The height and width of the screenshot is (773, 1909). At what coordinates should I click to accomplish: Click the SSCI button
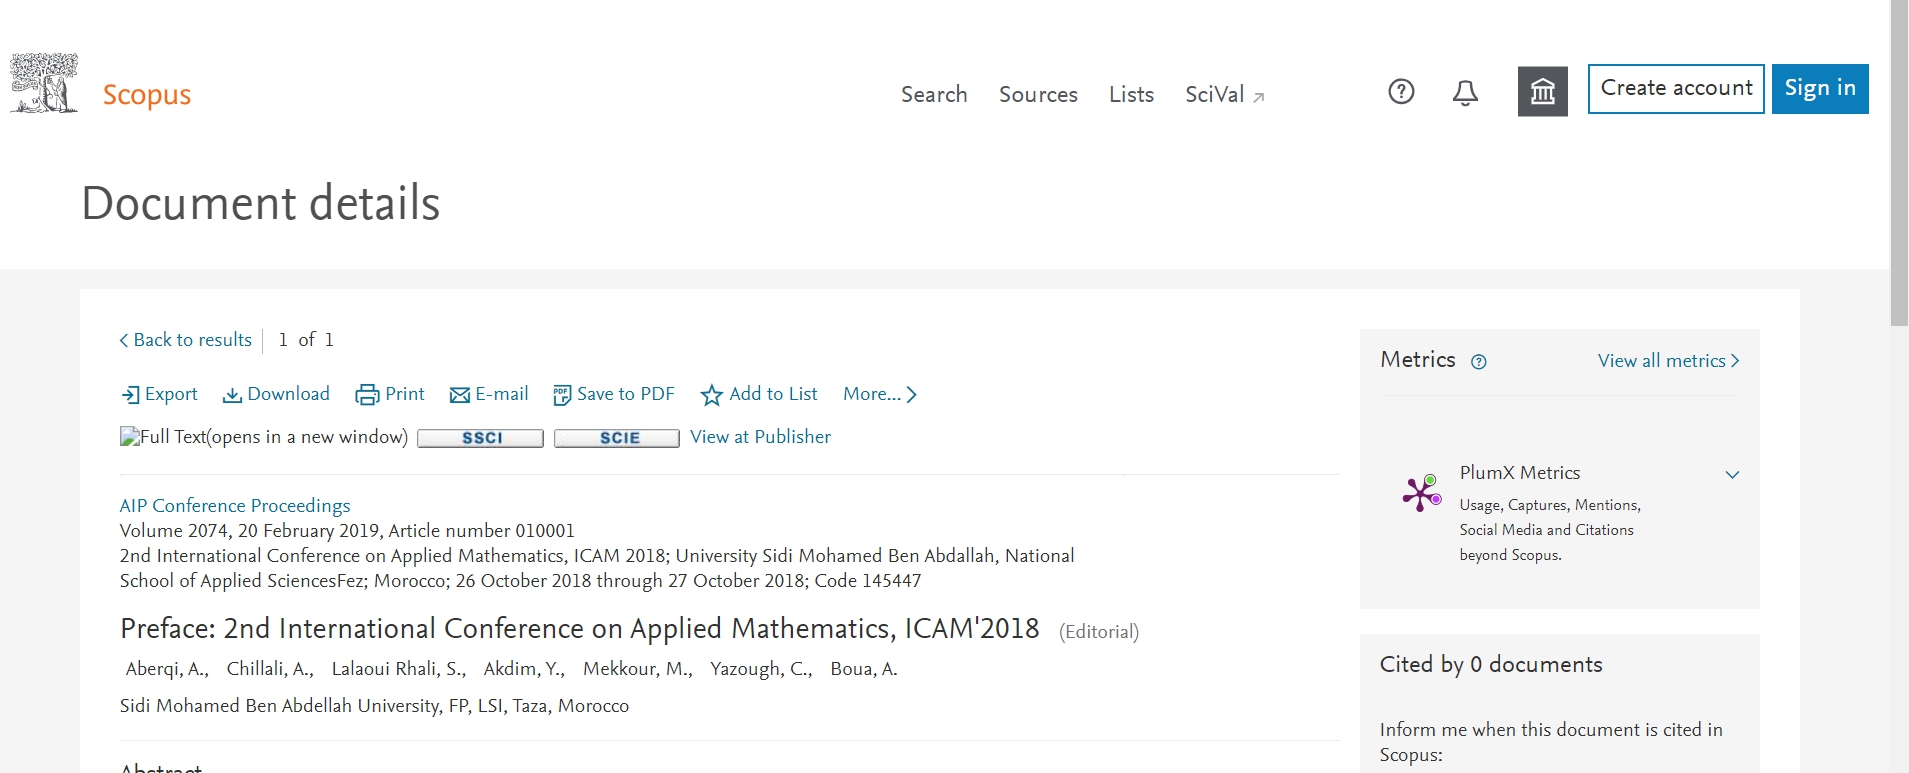pyautogui.click(x=481, y=438)
